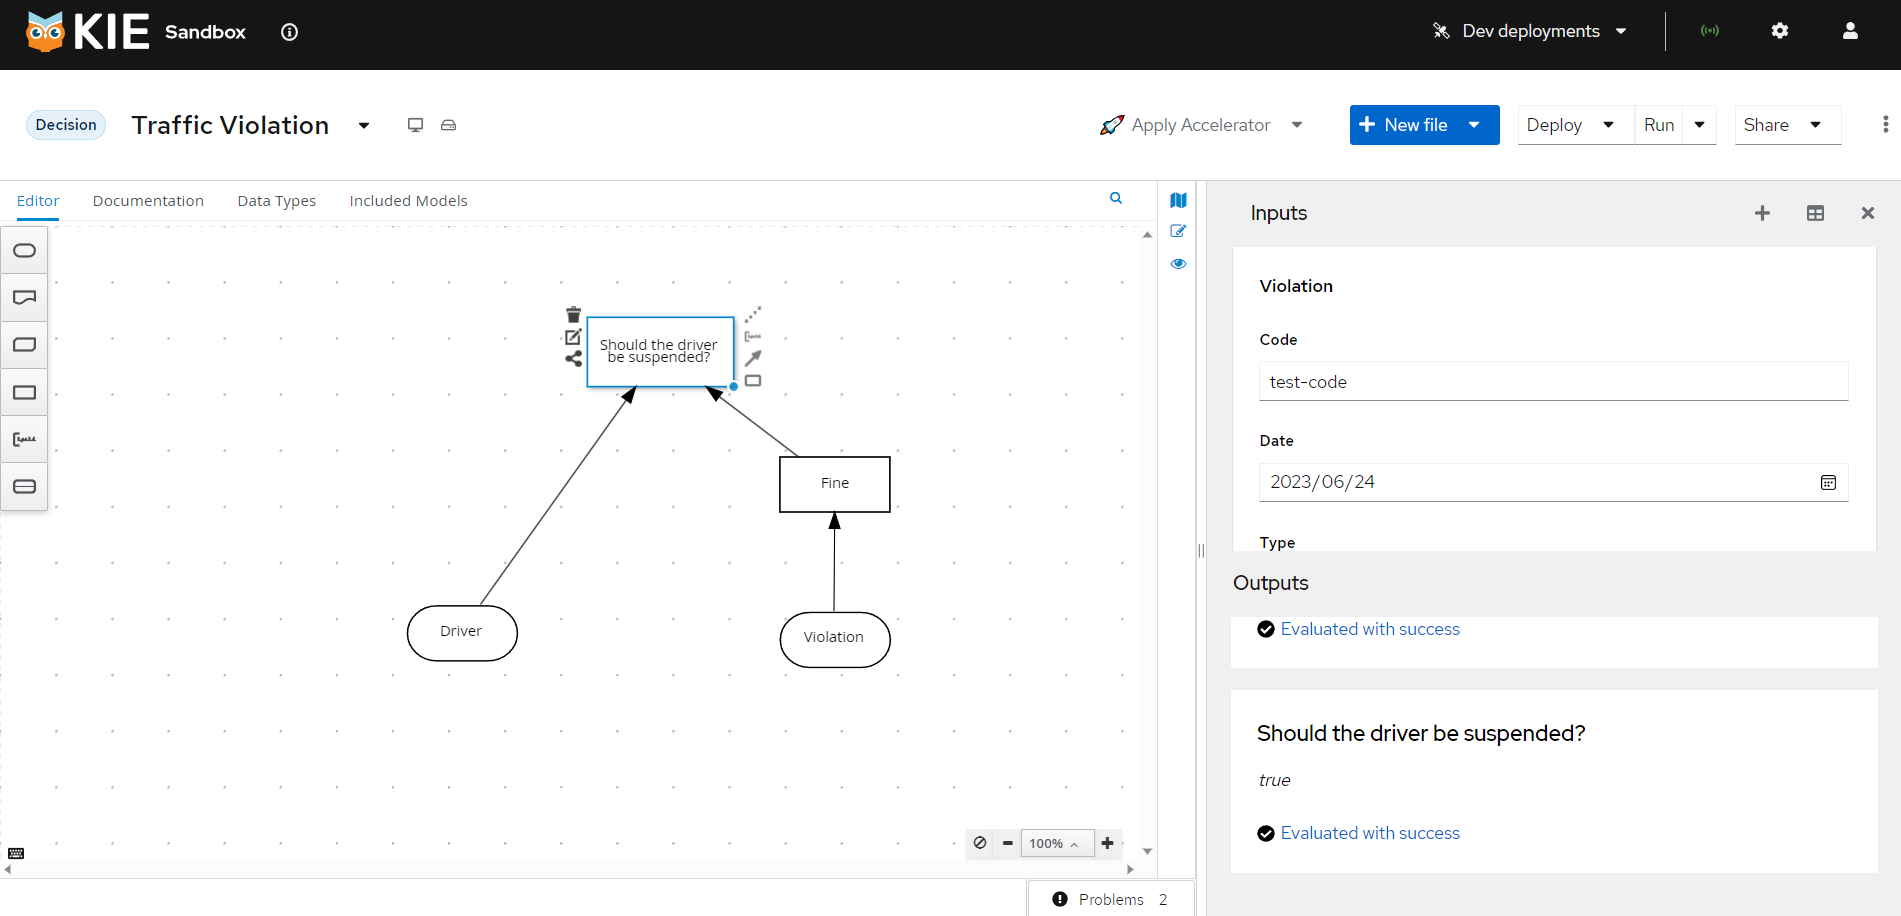1901x916 pixels.
Task: Expand the Dev deployments dropdown
Action: 1529,31
